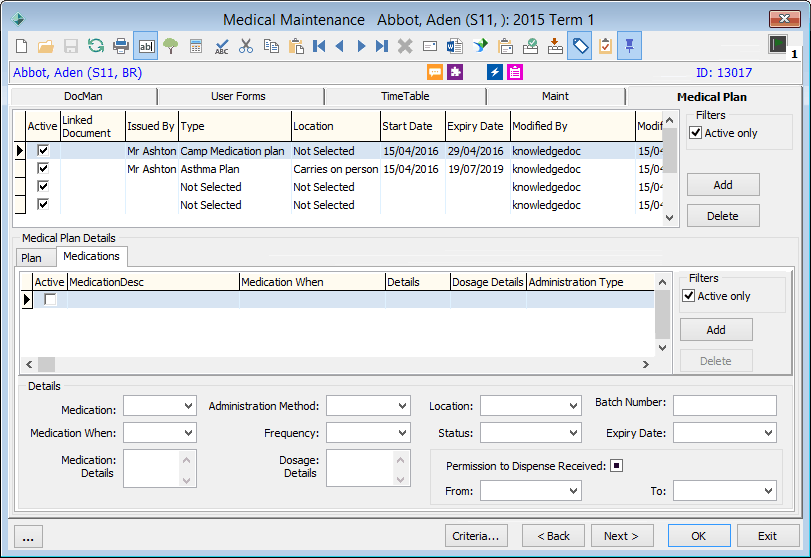811x558 pixels.
Task: Open the calculator icon
Action: click(x=196, y=46)
